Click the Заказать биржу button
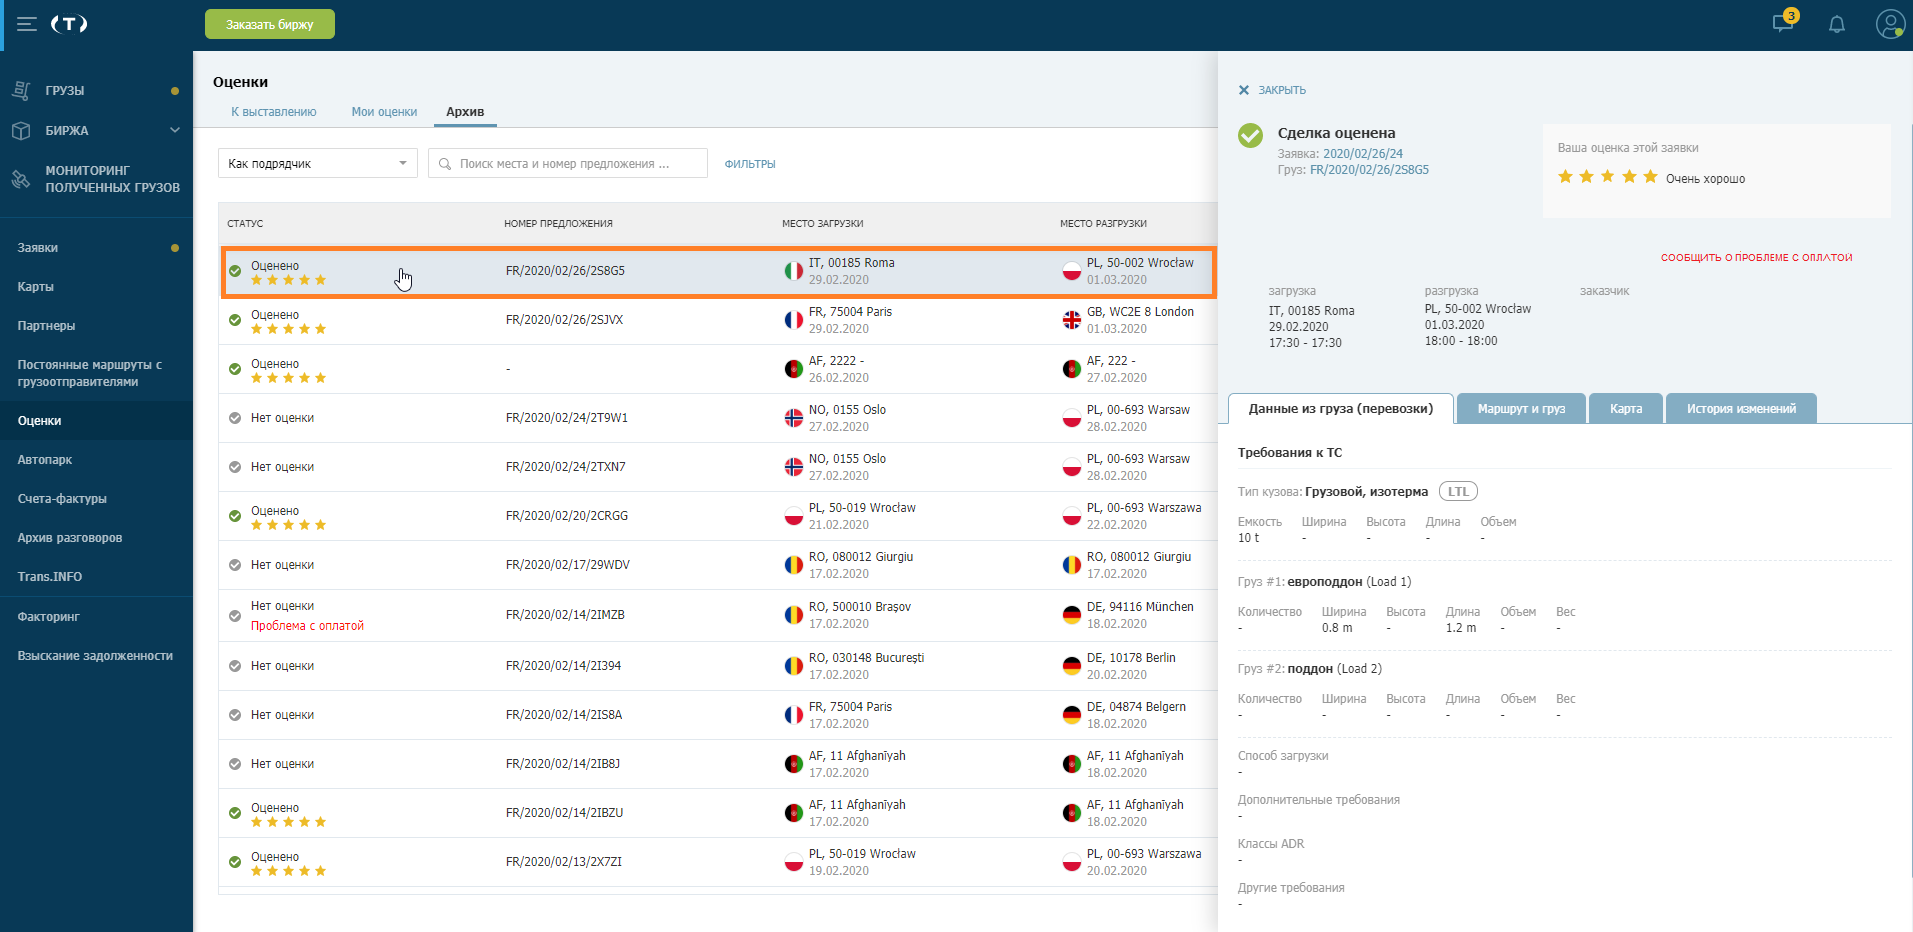Viewport: 1913px width, 932px height. pyautogui.click(x=270, y=24)
